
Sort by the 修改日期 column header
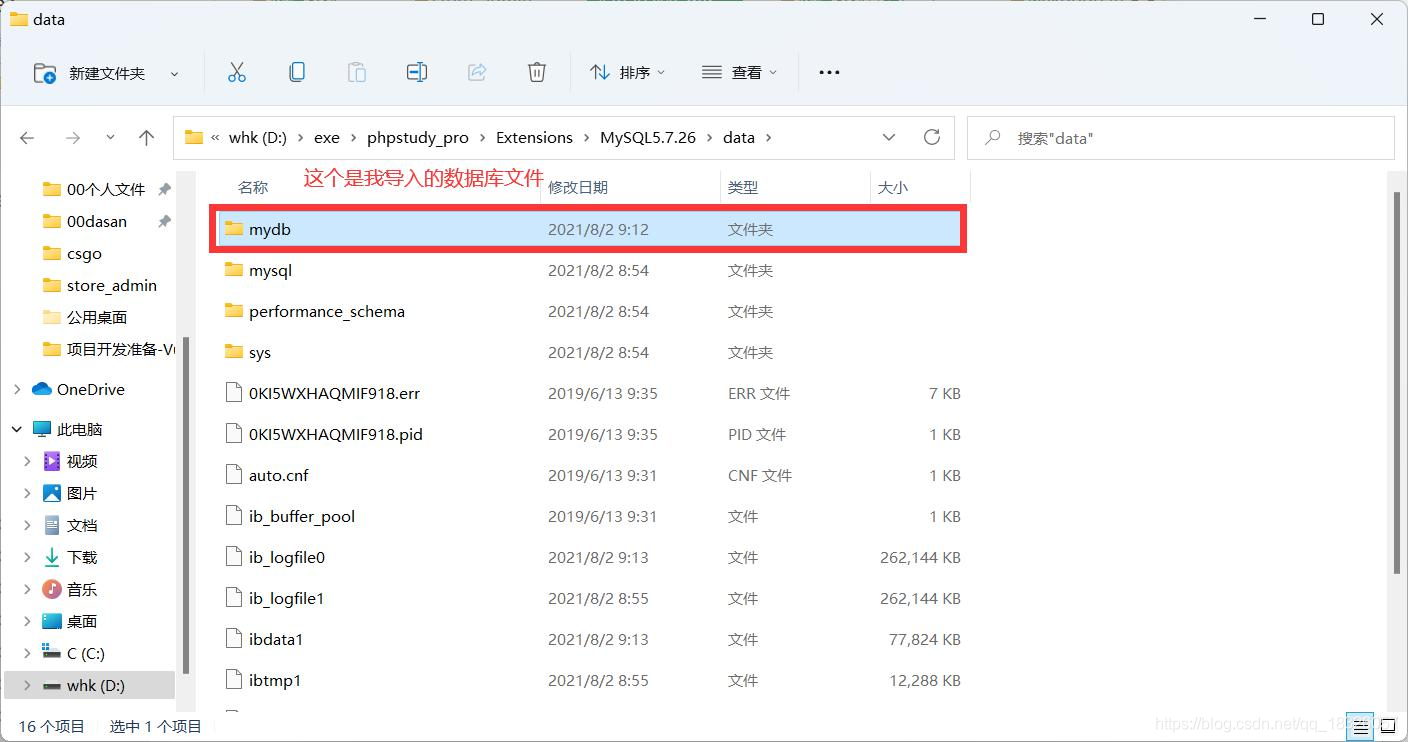coord(578,187)
